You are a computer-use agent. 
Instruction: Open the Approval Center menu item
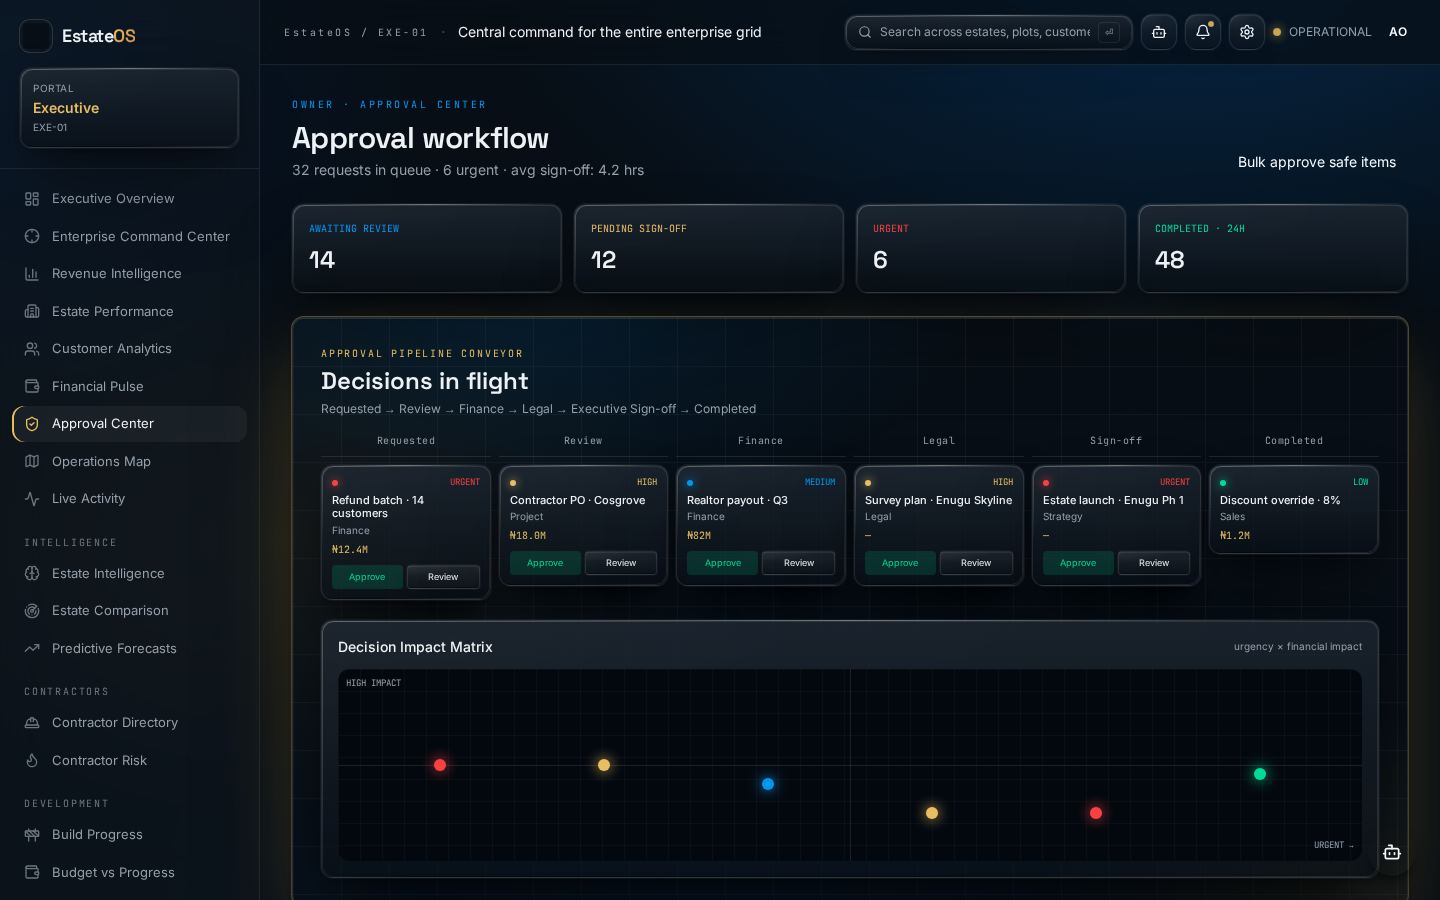click(x=129, y=424)
